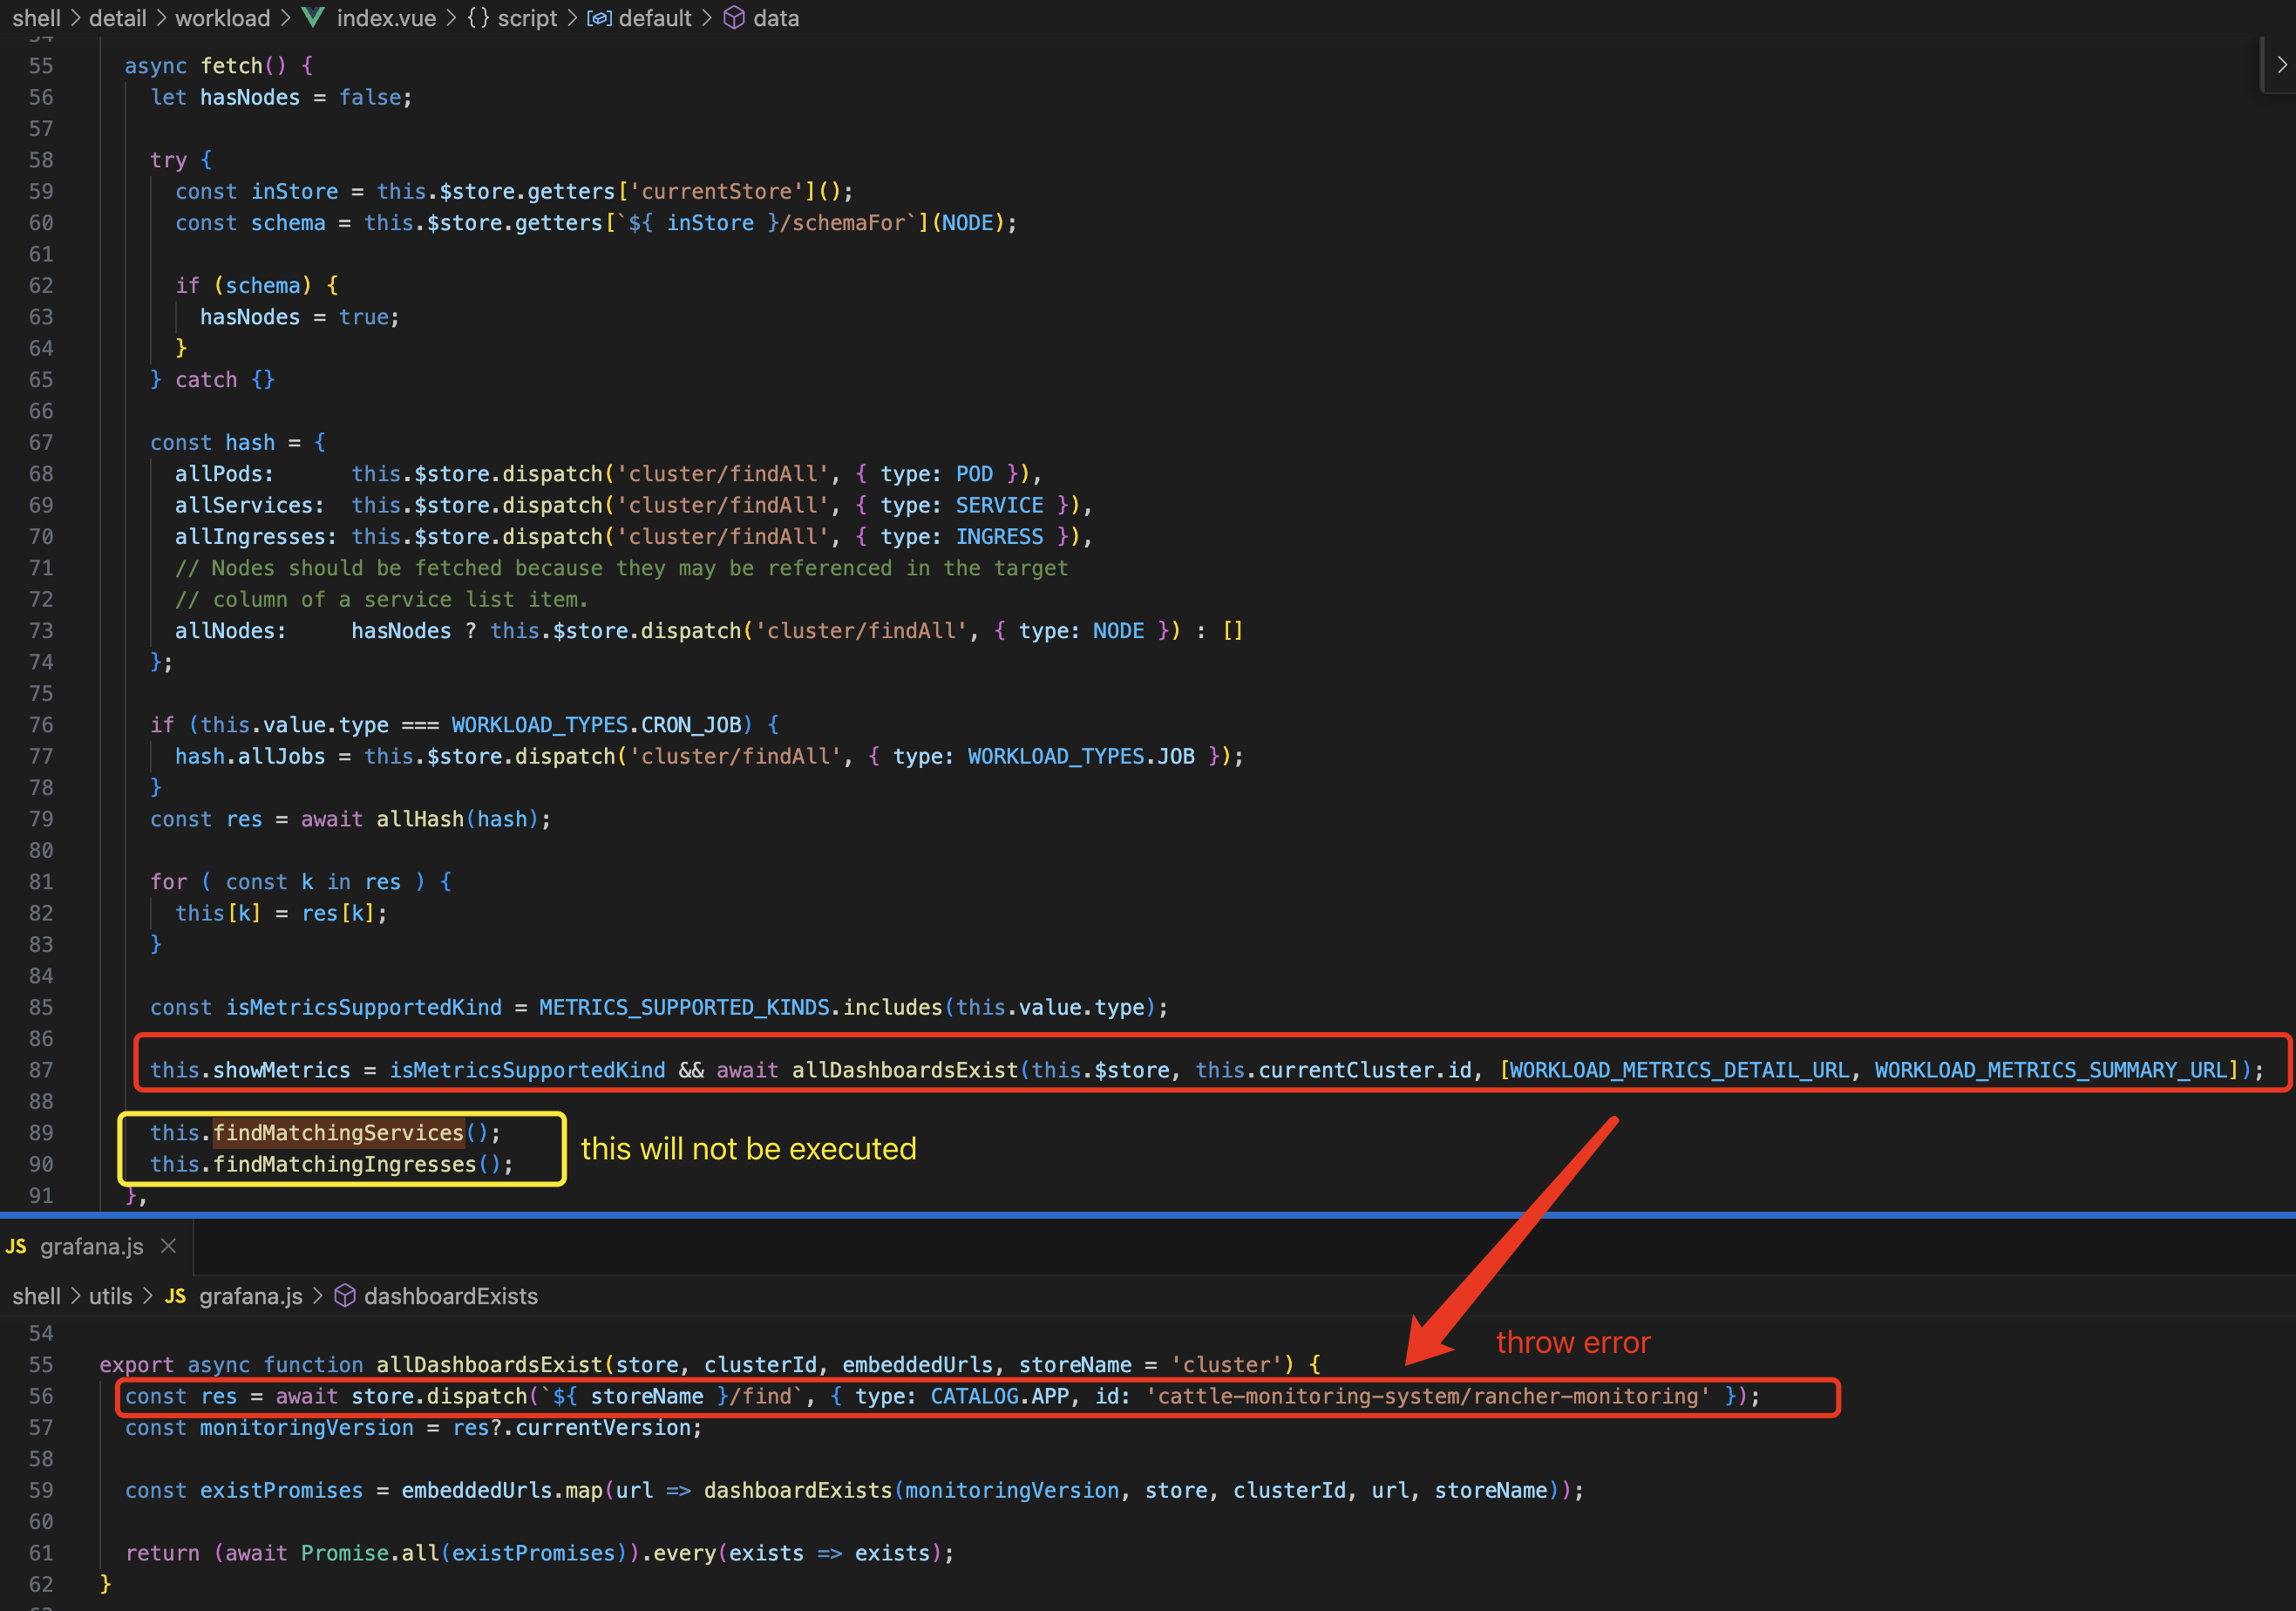The width and height of the screenshot is (2296, 1611).
Task: Click the JS icon in the lower grafana.js breadcrumb
Action: [x=175, y=1296]
